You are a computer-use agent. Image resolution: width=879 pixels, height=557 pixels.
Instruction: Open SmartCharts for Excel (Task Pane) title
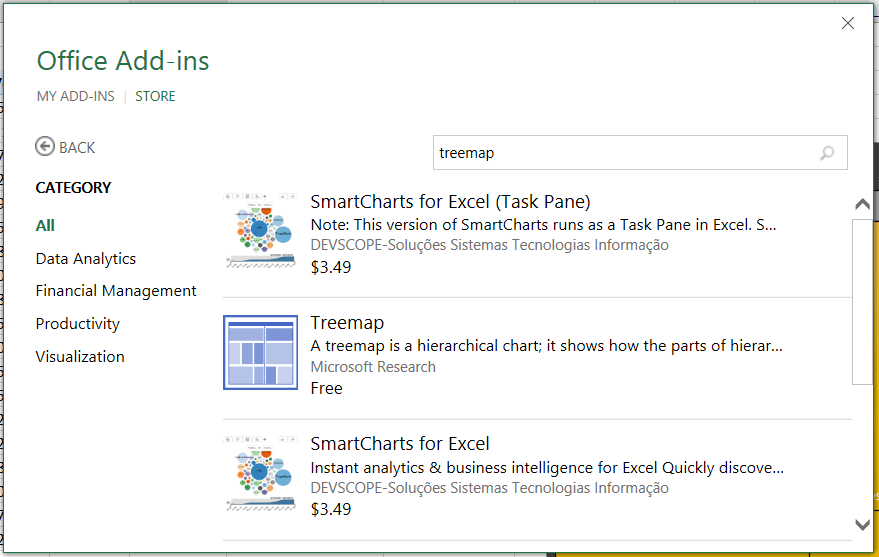pos(450,201)
